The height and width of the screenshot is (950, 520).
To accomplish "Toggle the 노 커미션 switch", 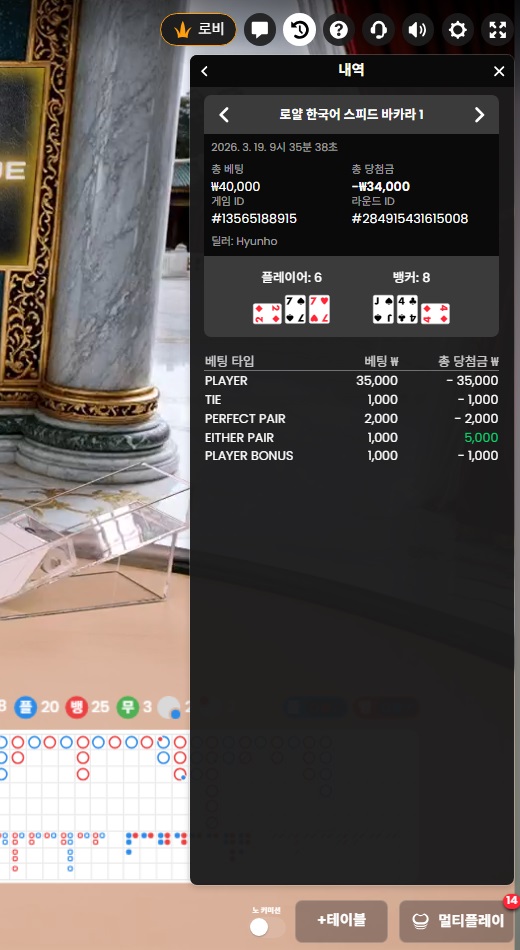I will point(267,927).
